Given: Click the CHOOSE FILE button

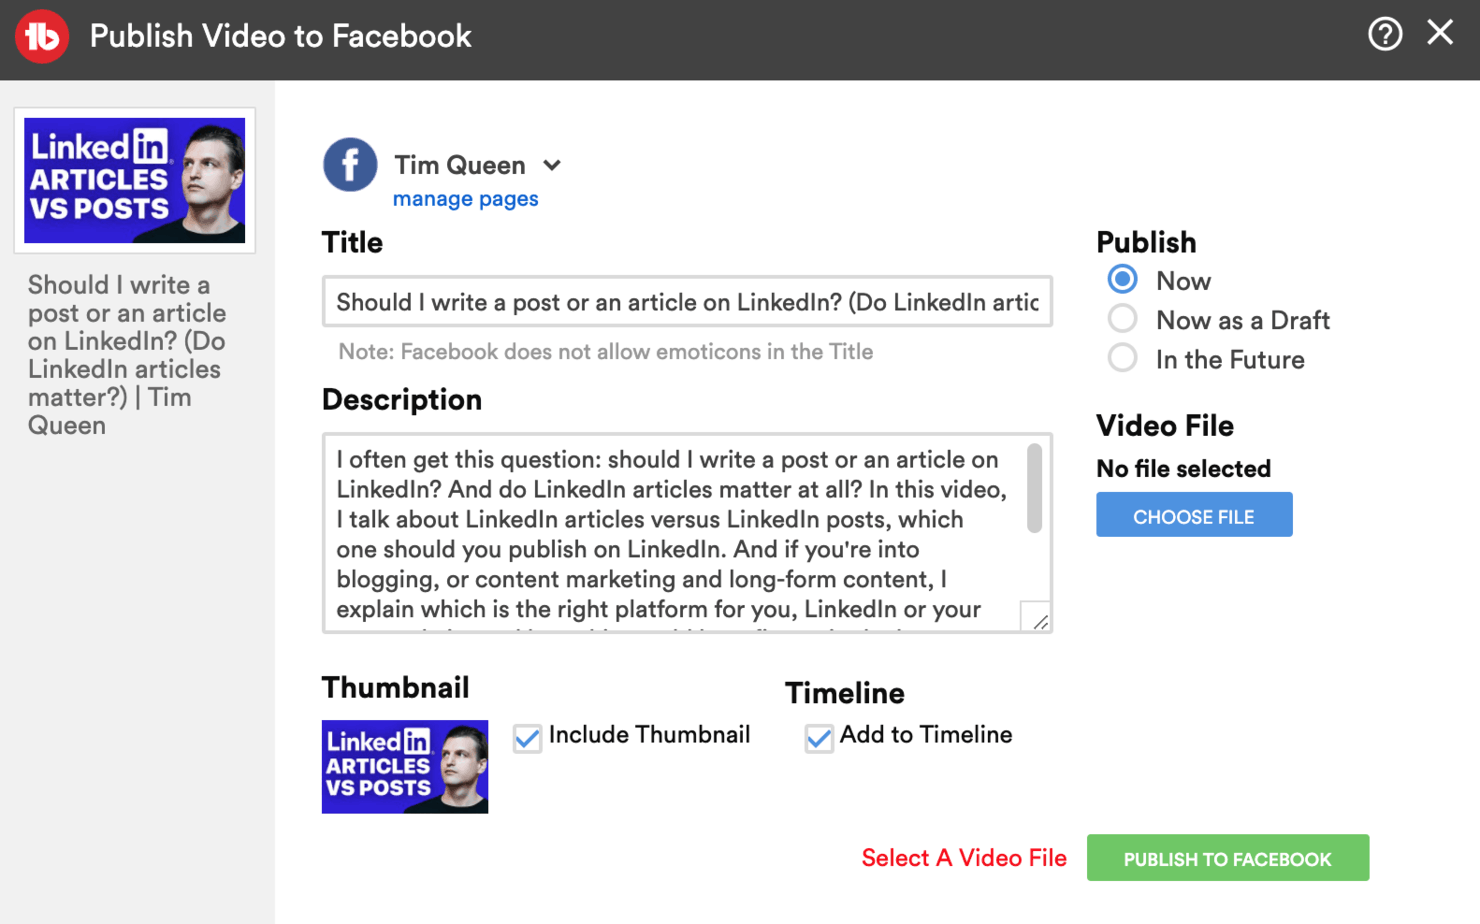Looking at the screenshot, I should coord(1194,515).
